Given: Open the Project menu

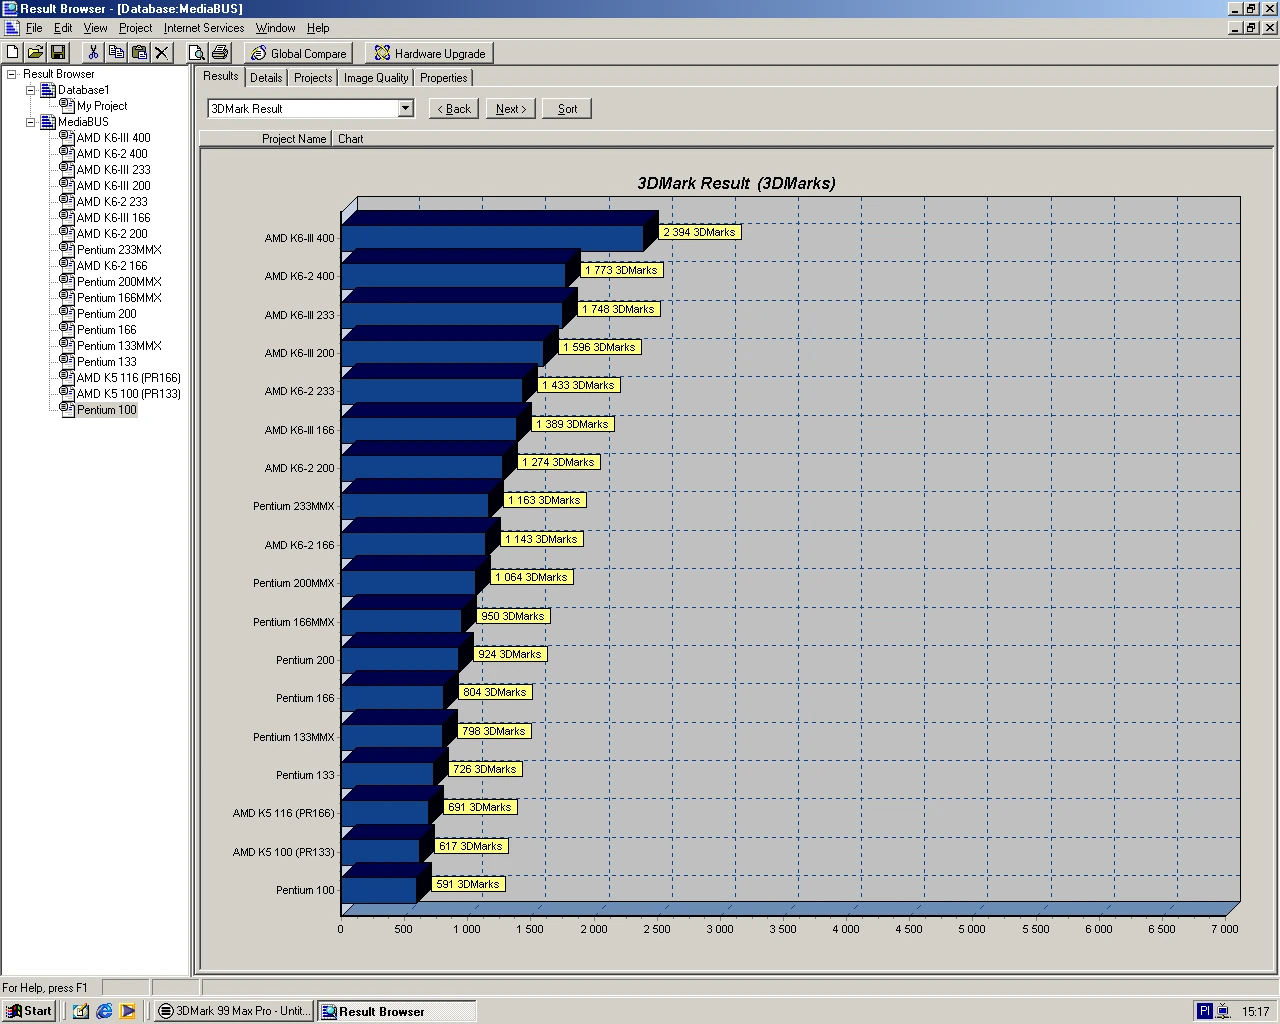Looking at the screenshot, I should [x=136, y=28].
